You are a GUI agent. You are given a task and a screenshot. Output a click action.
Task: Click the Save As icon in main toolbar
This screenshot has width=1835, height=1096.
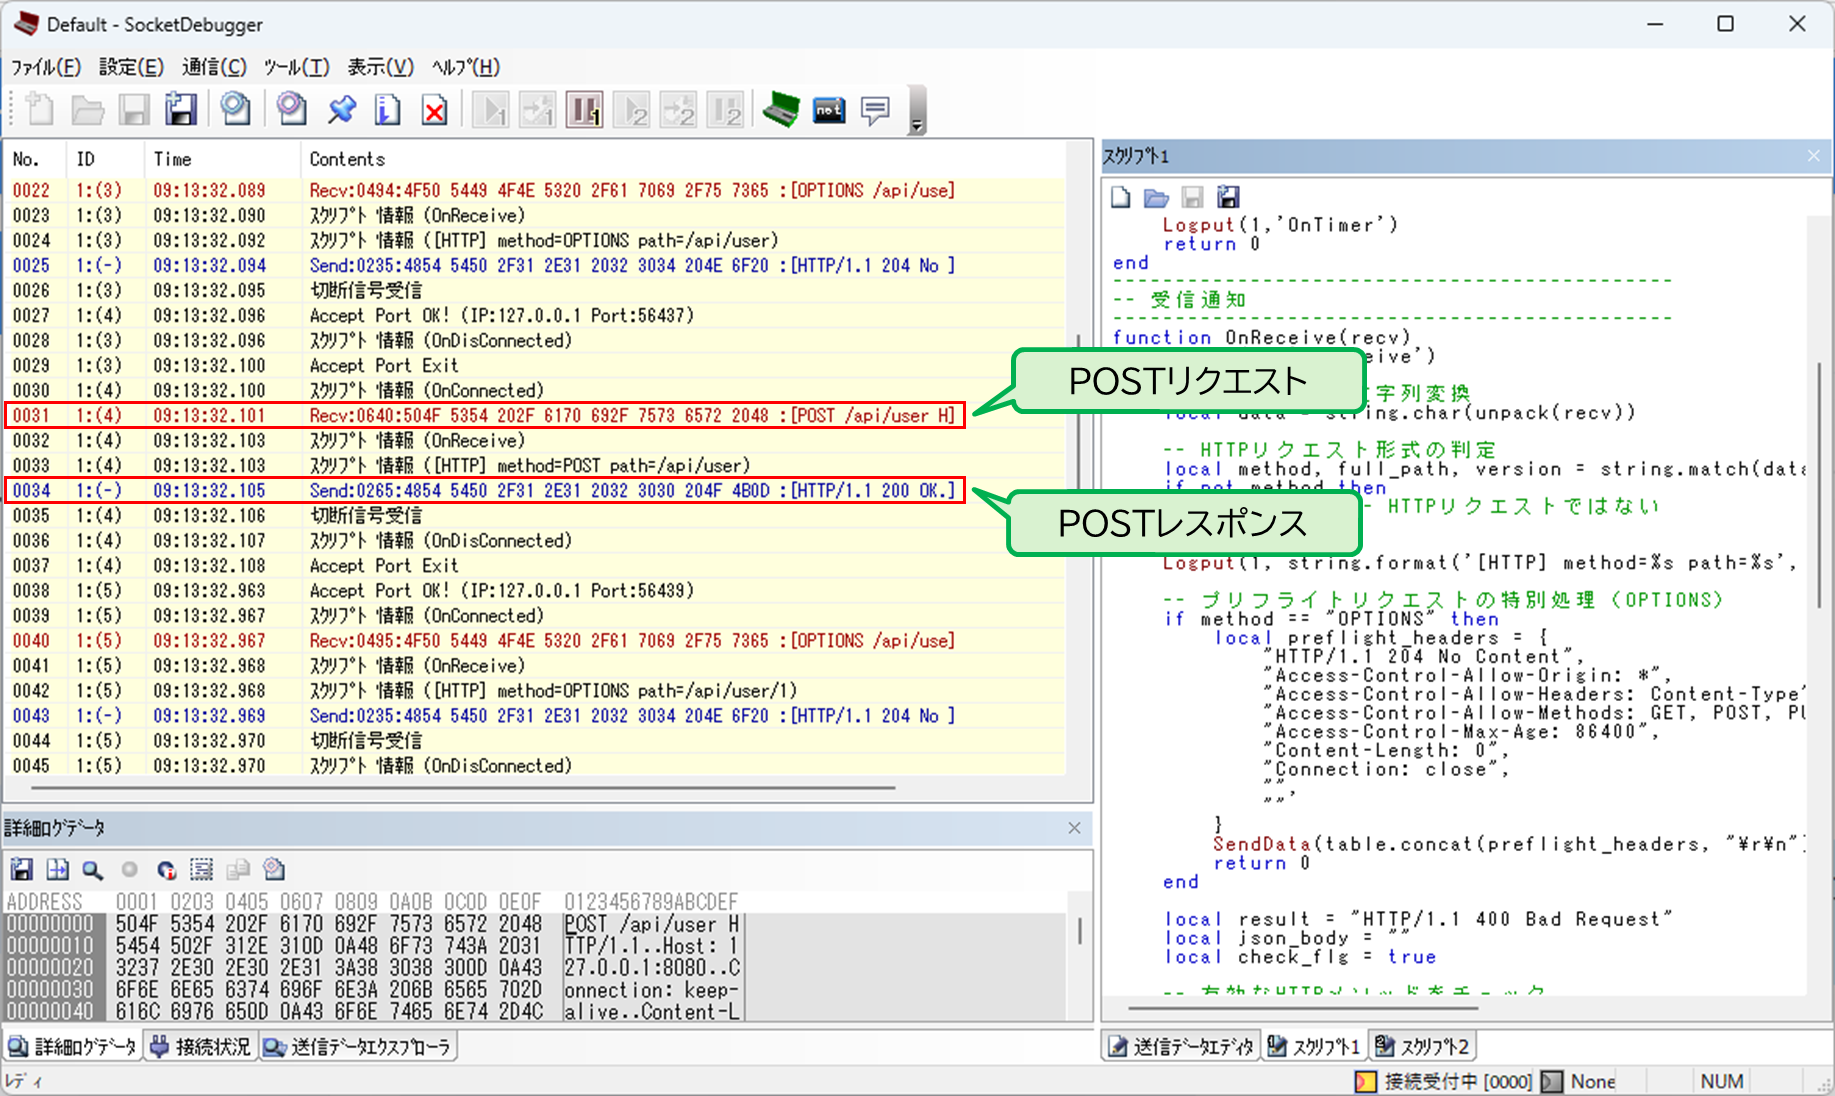point(181,109)
